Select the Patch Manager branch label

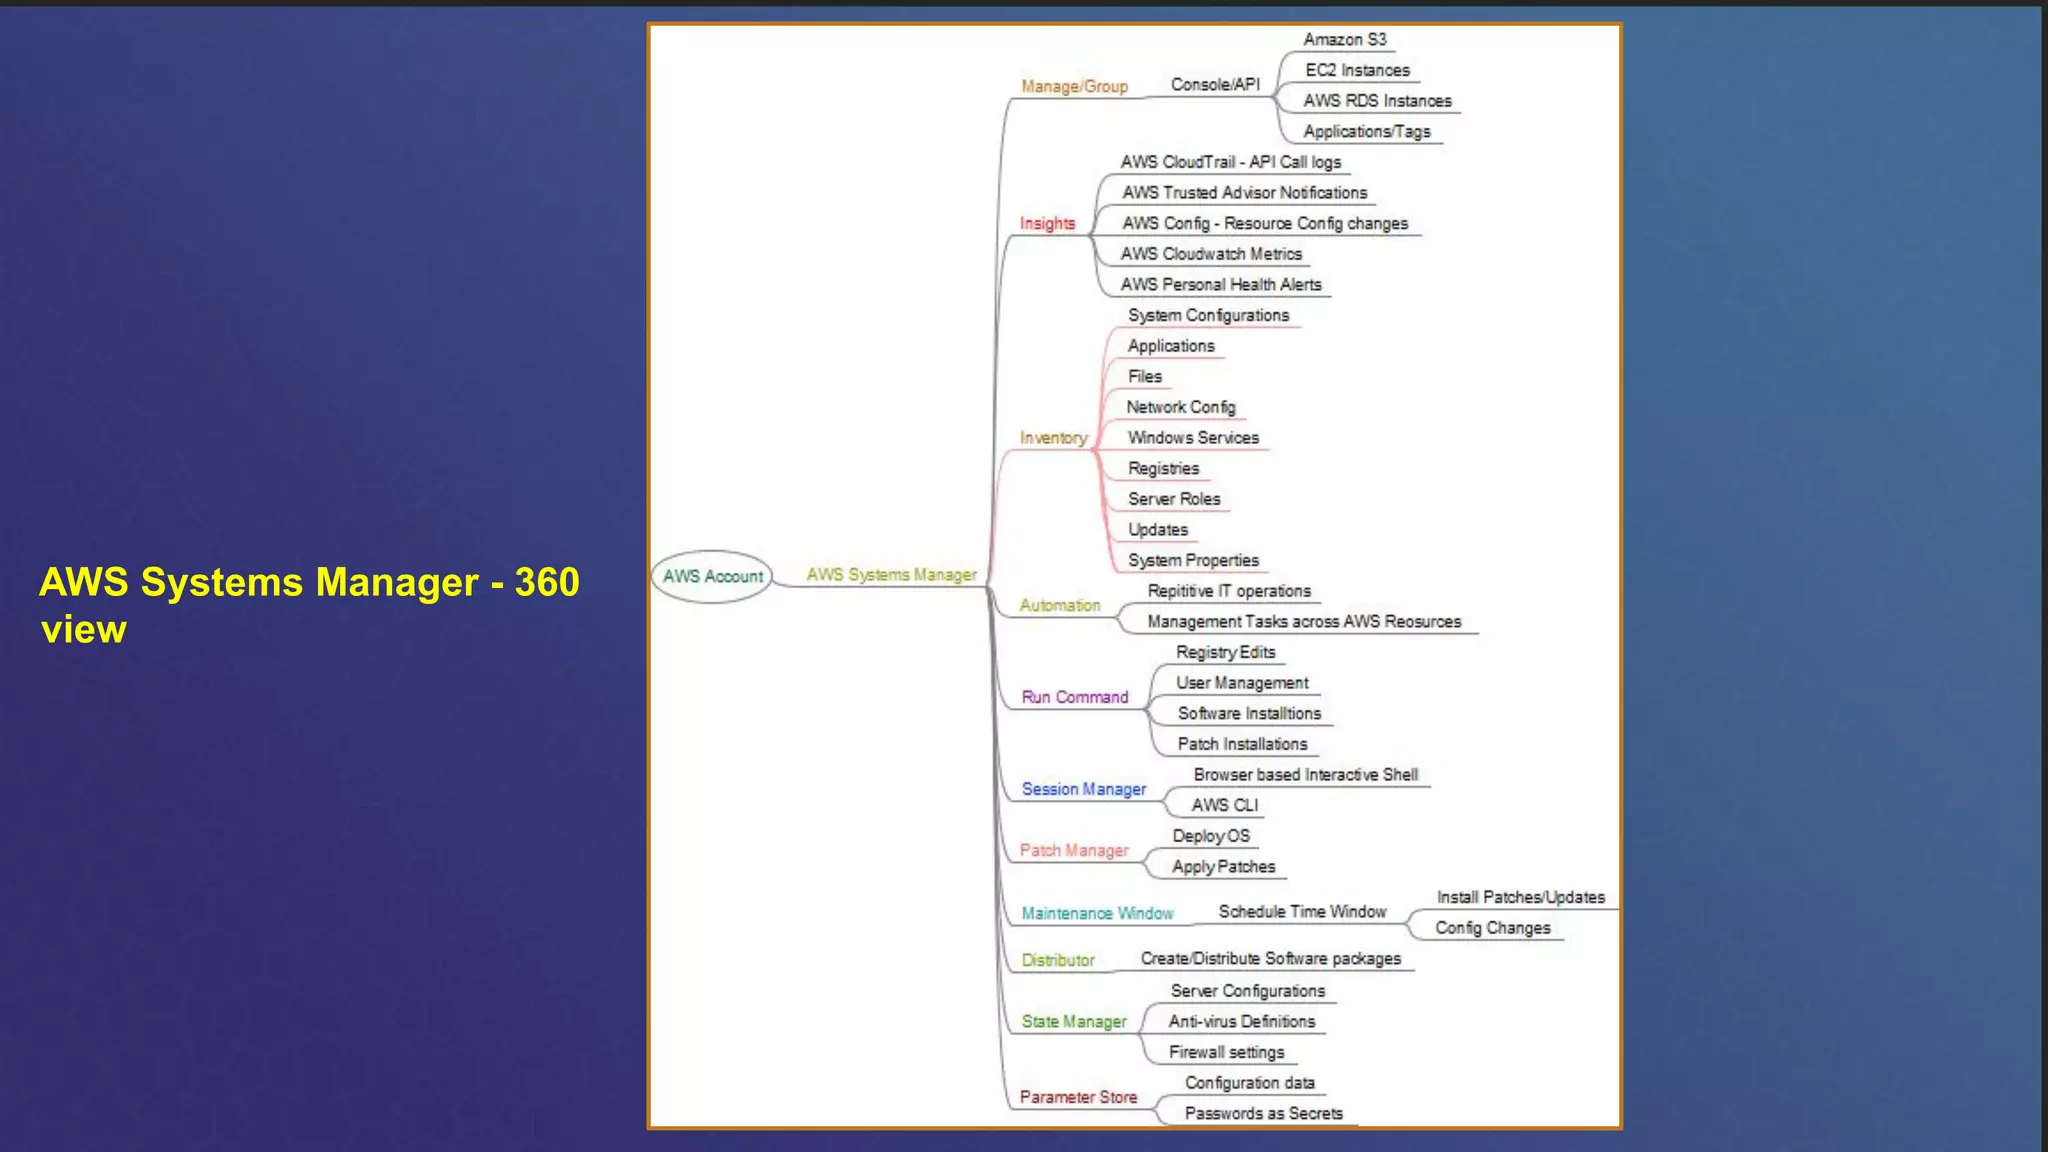point(1073,850)
